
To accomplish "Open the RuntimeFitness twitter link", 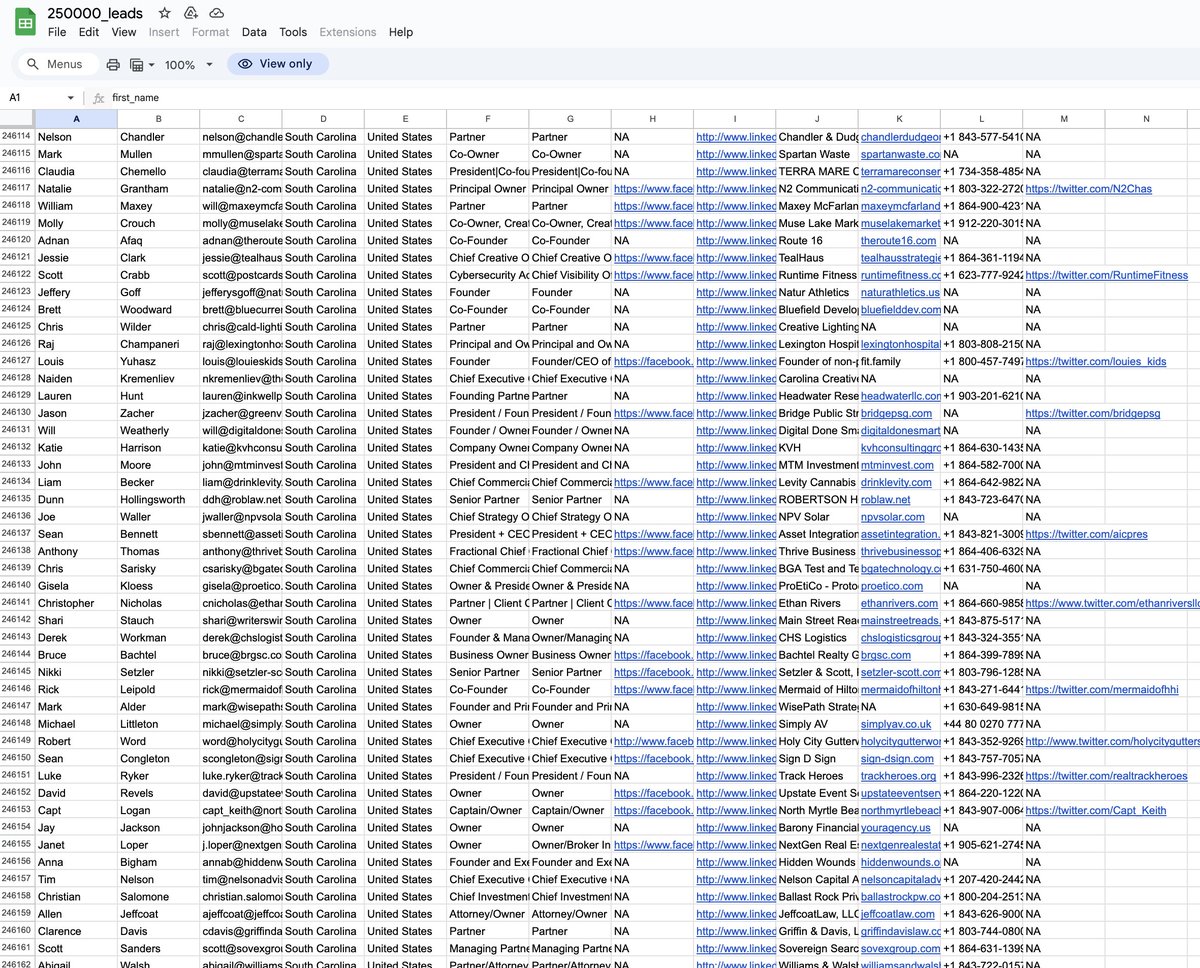I will (x=1106, y=275).
